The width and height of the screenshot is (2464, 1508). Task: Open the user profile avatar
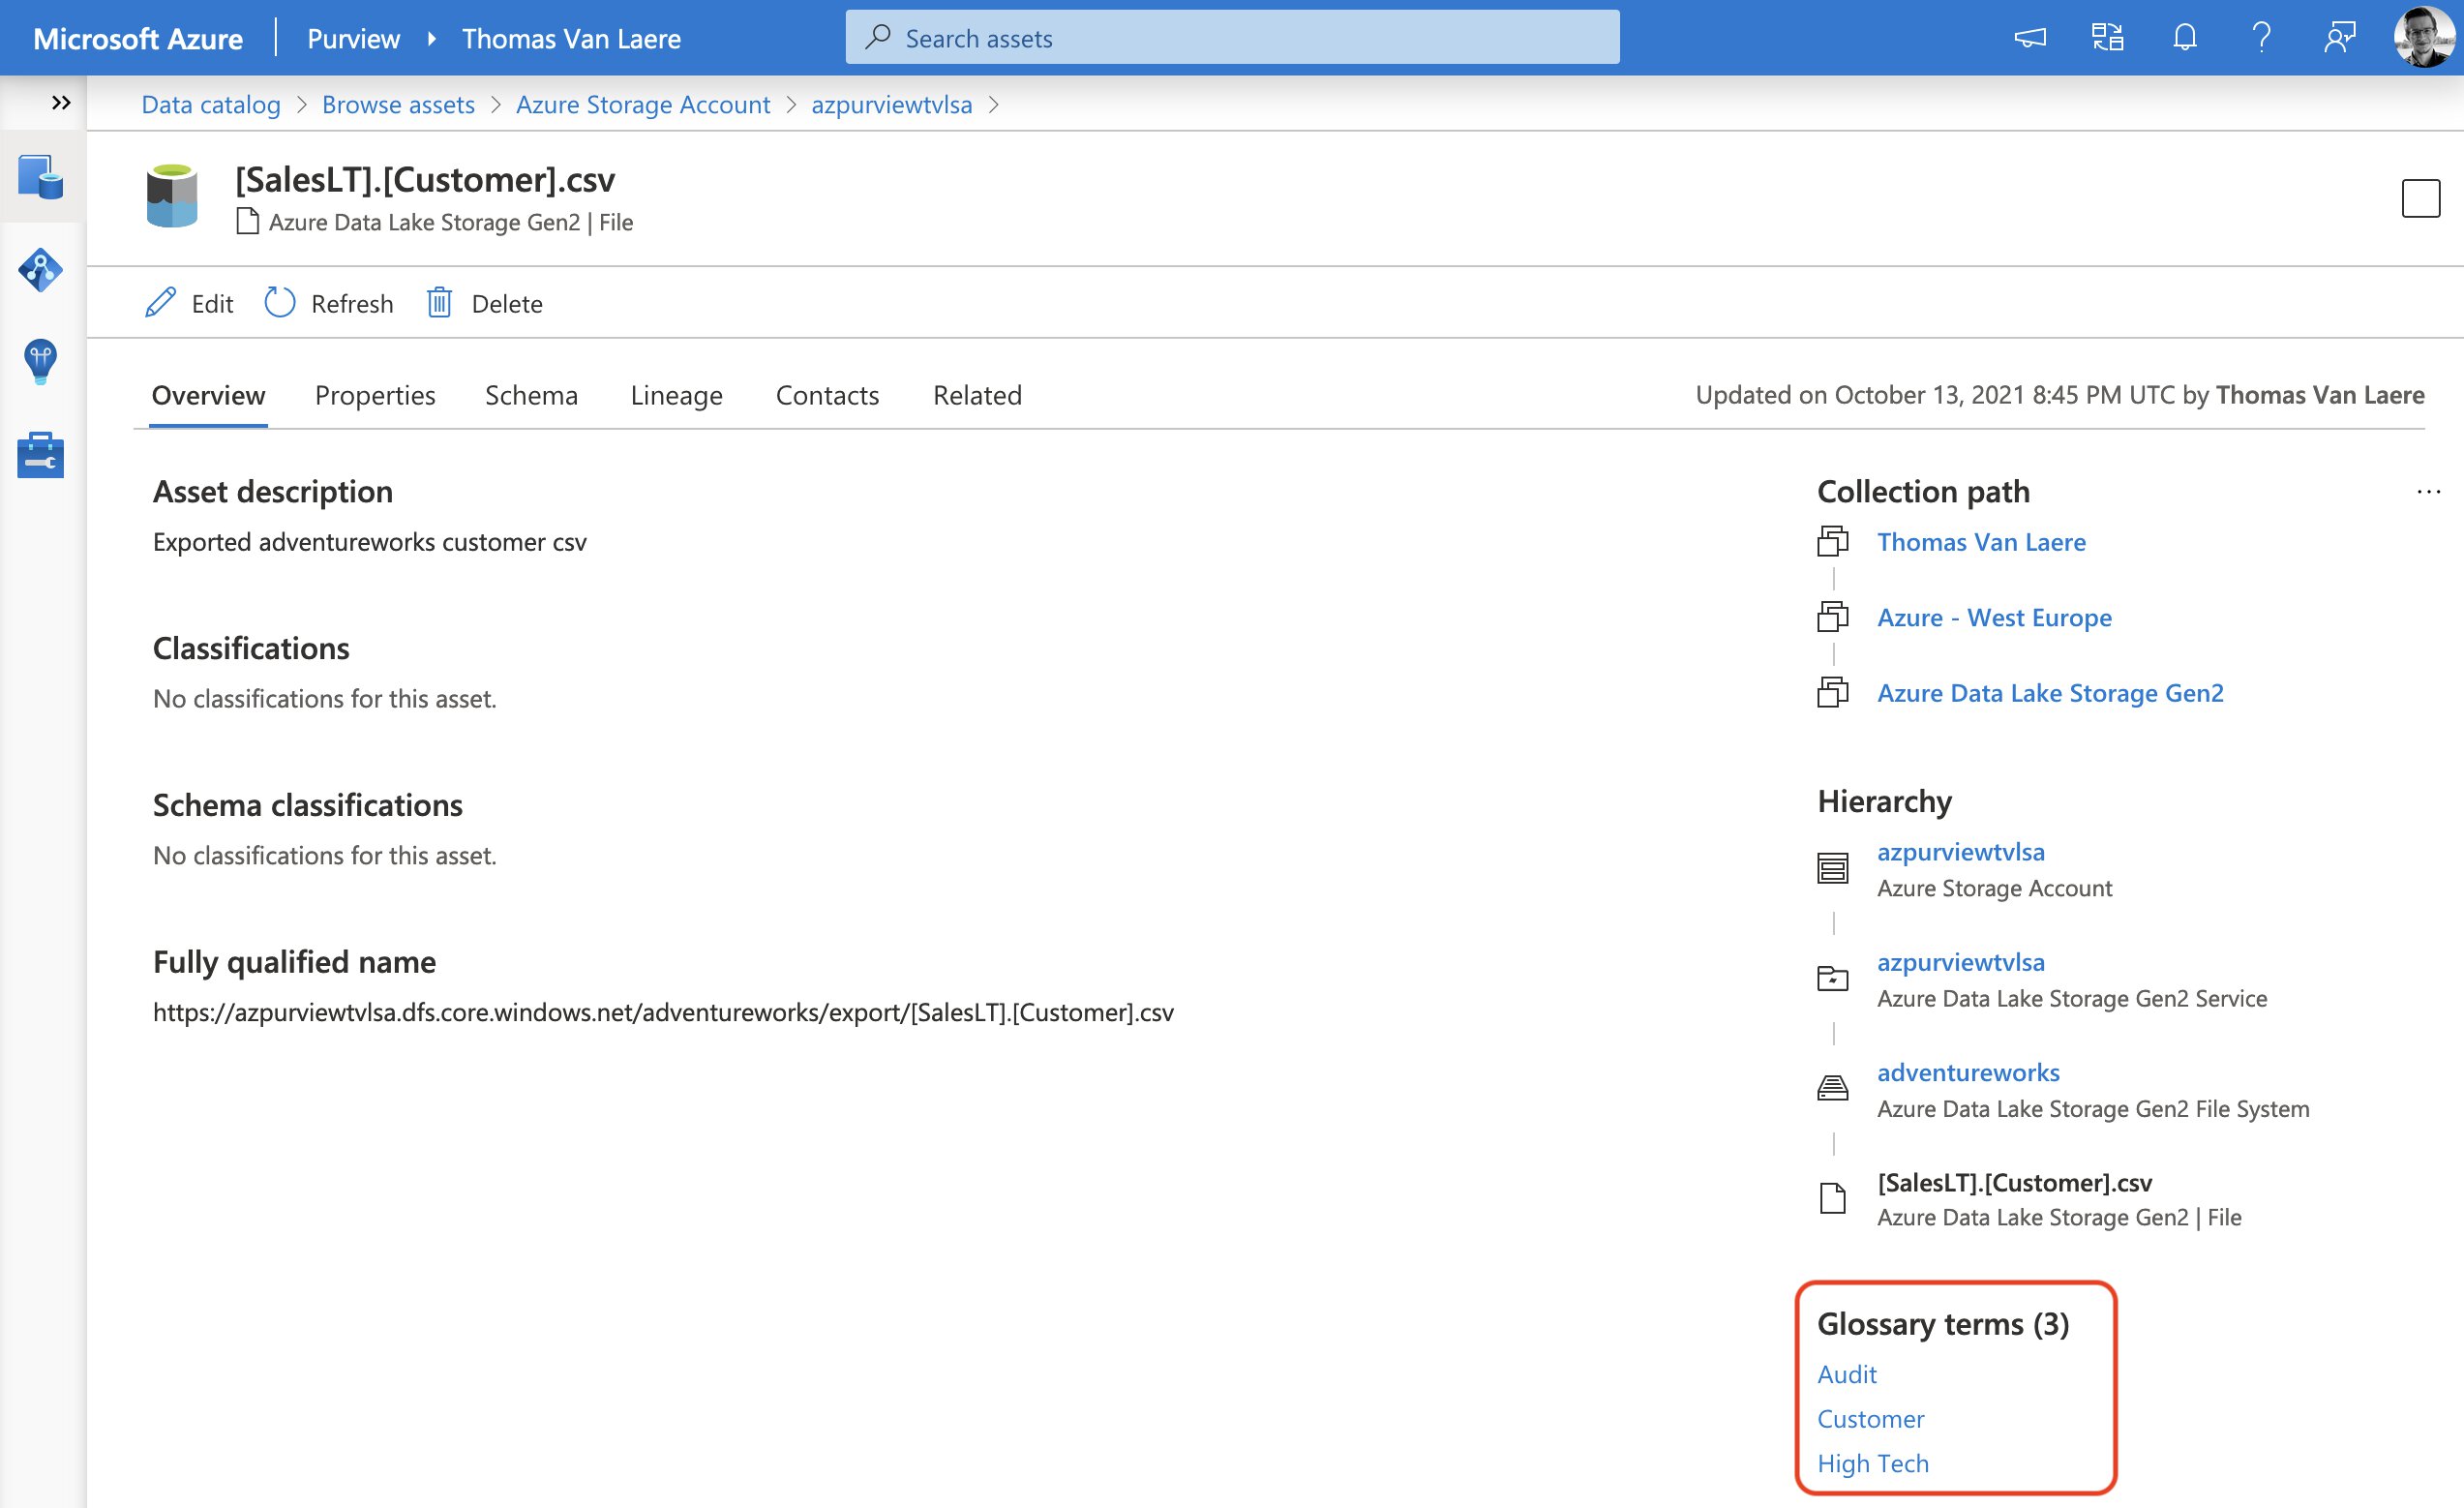tap(2423, 37)
